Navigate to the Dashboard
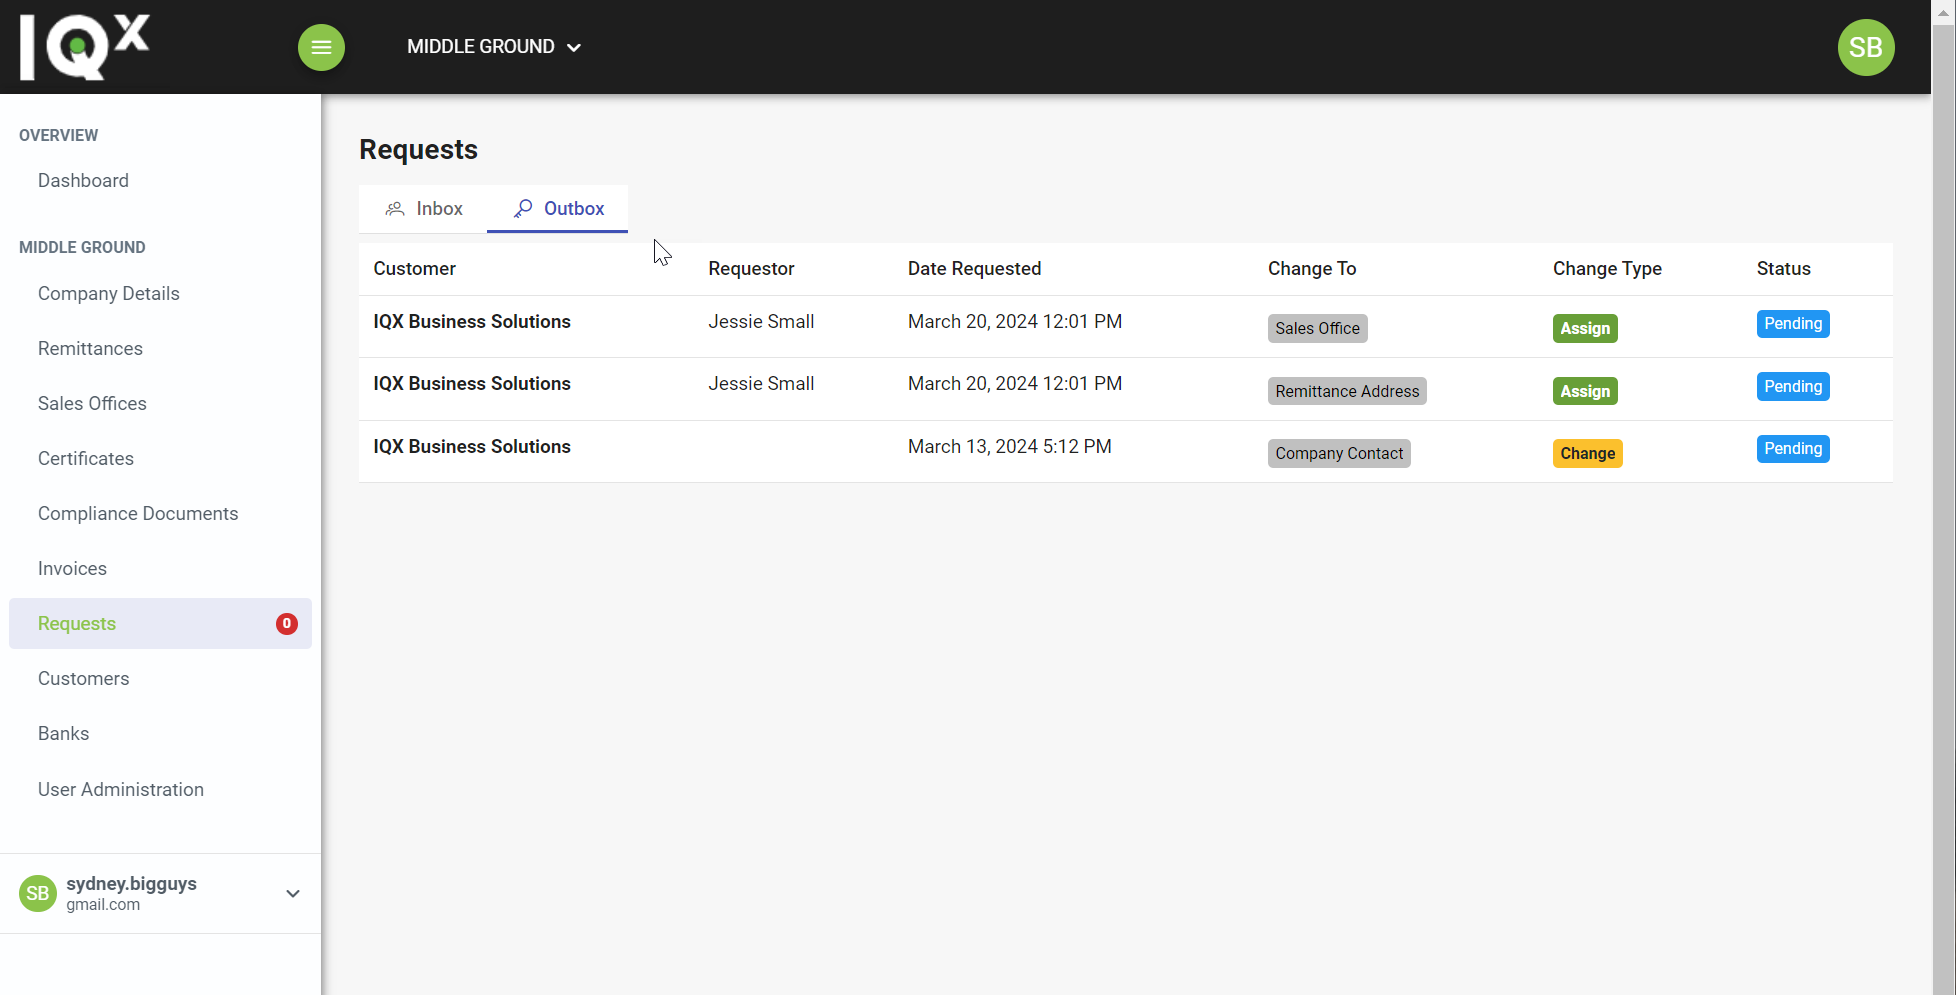 coord(83,180)
